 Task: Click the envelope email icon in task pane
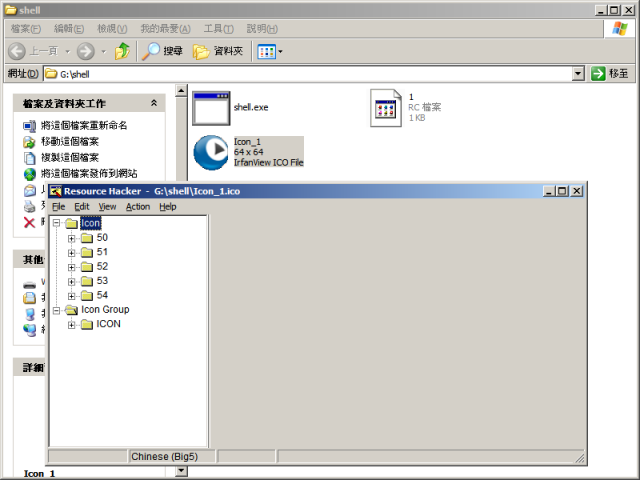[x=29, y=190]
